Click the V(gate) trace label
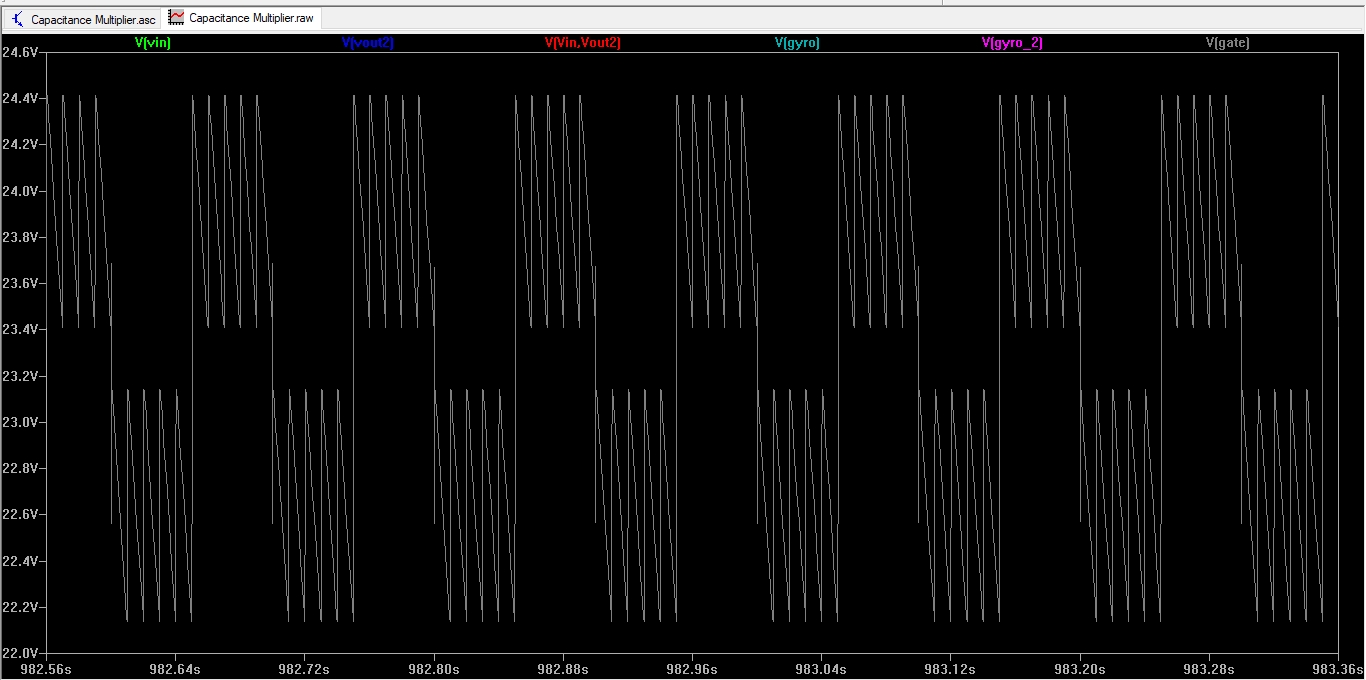The image size is (1366, 680). point(1228,43)
